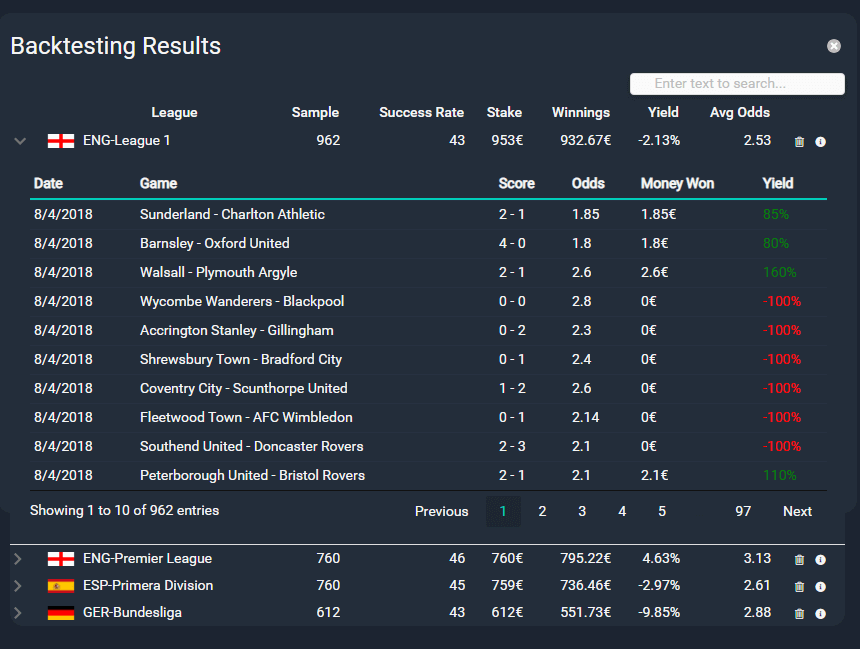The image size is (860, 649).
Task: Delete the ENG-League 1 backtest
Action: click(x=799, y=141)
